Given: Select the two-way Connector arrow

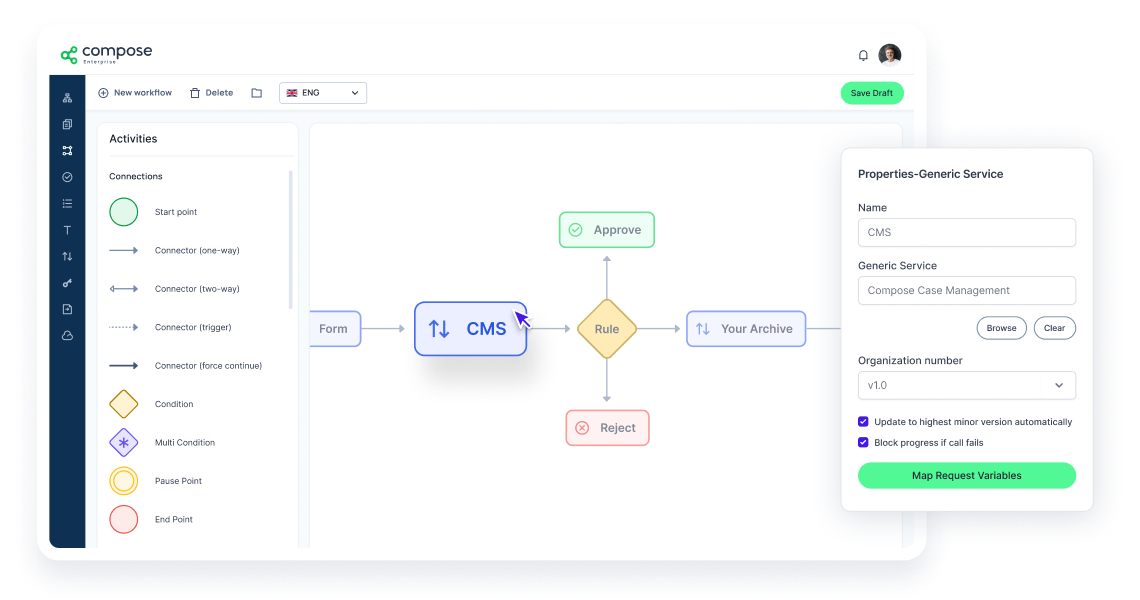Looking at the screenshot, I should (x=124, y=289).
